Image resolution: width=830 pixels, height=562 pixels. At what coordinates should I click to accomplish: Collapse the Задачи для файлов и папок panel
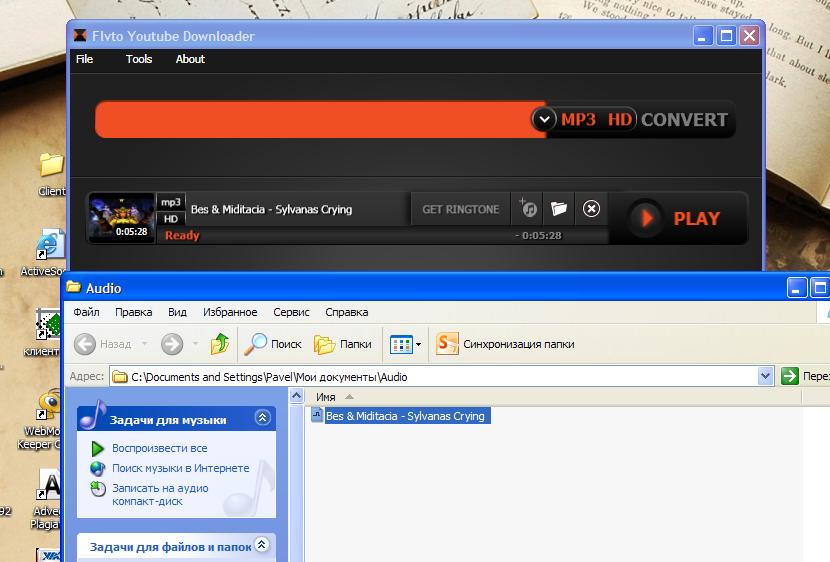262,545
